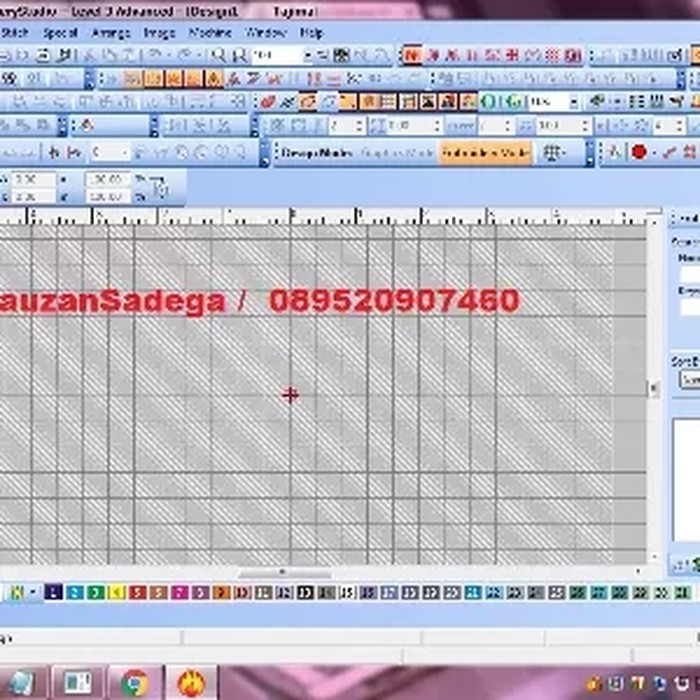Click the red lips-shaped icon in third toolbar
The height and width of the screenshot is (700, 700).
coord(268,102)
